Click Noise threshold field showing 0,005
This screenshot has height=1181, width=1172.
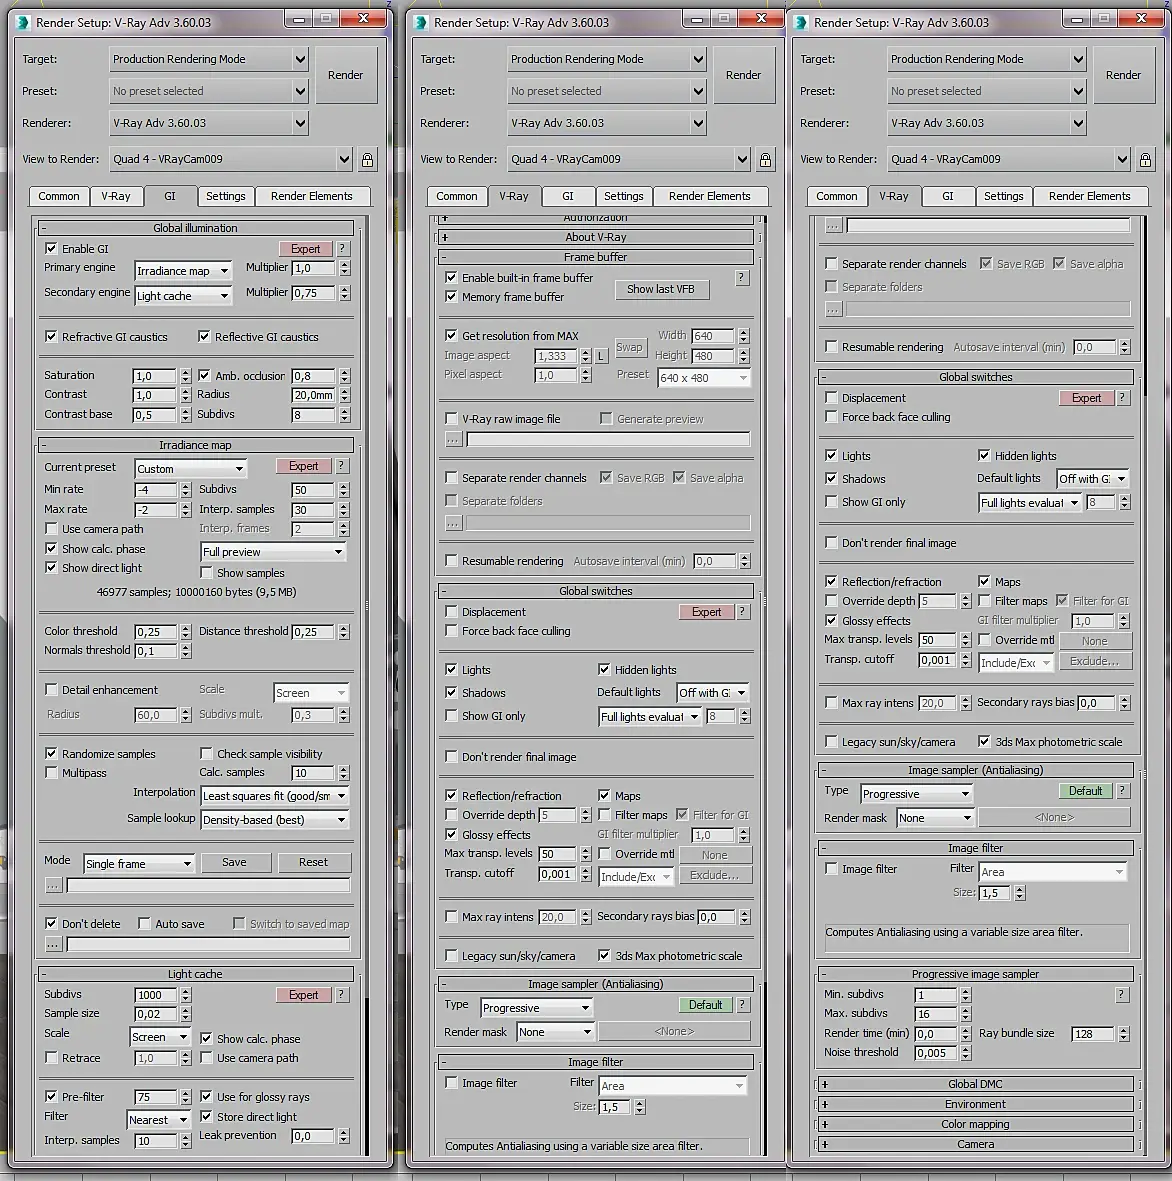[x=935, y=1053]
